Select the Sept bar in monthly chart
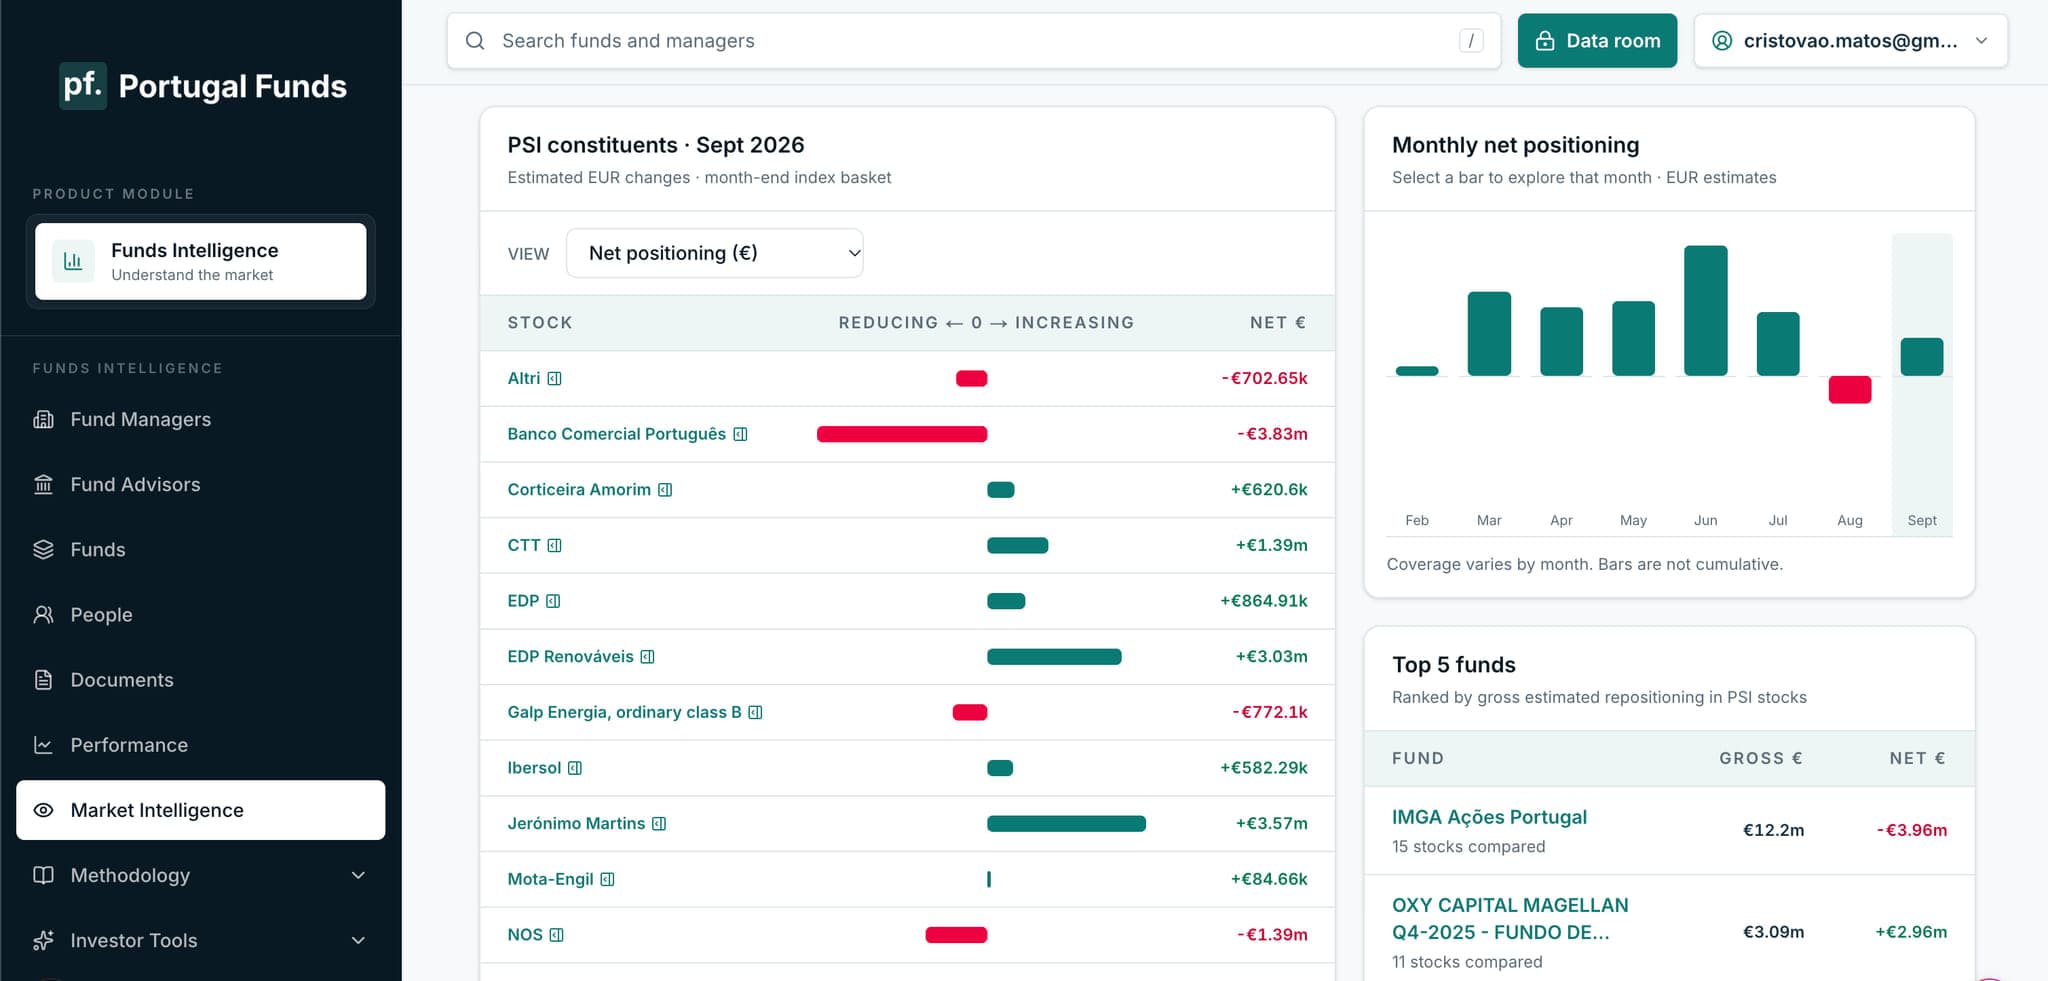This screenshot has width=2048, height=981. click(x=1921, y=357)
